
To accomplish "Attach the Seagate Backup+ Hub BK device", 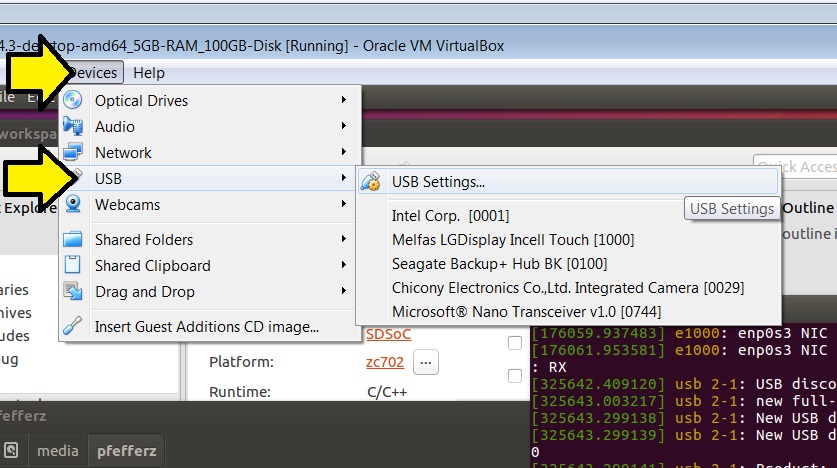I will pyautogui.click(x=499, y=264).
